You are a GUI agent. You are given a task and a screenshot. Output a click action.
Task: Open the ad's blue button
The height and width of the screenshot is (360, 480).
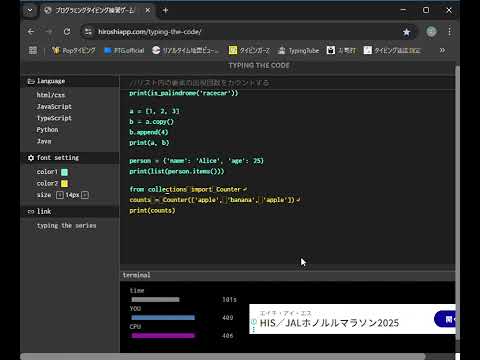[445, 319]
